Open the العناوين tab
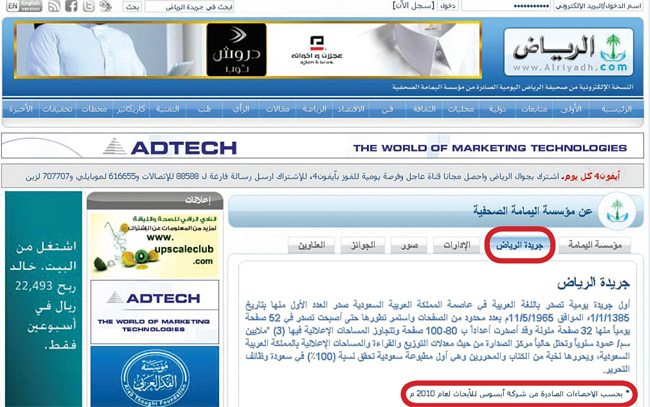650x407 pixels. 311,244
